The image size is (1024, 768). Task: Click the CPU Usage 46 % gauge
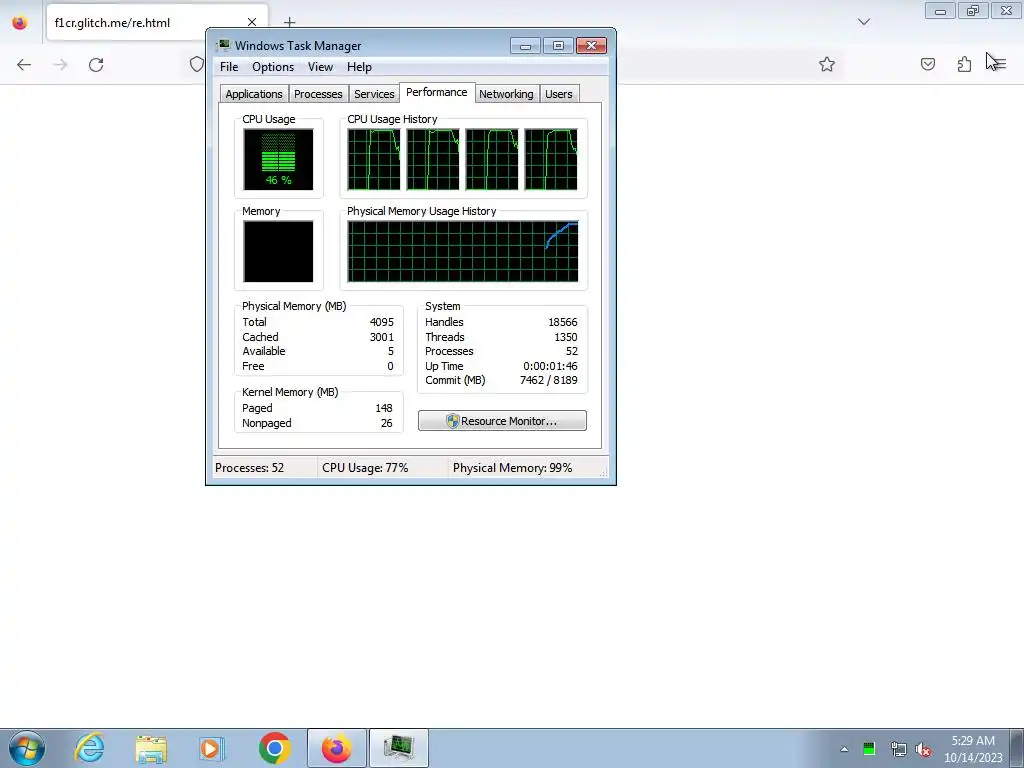(x=278, y=159)
